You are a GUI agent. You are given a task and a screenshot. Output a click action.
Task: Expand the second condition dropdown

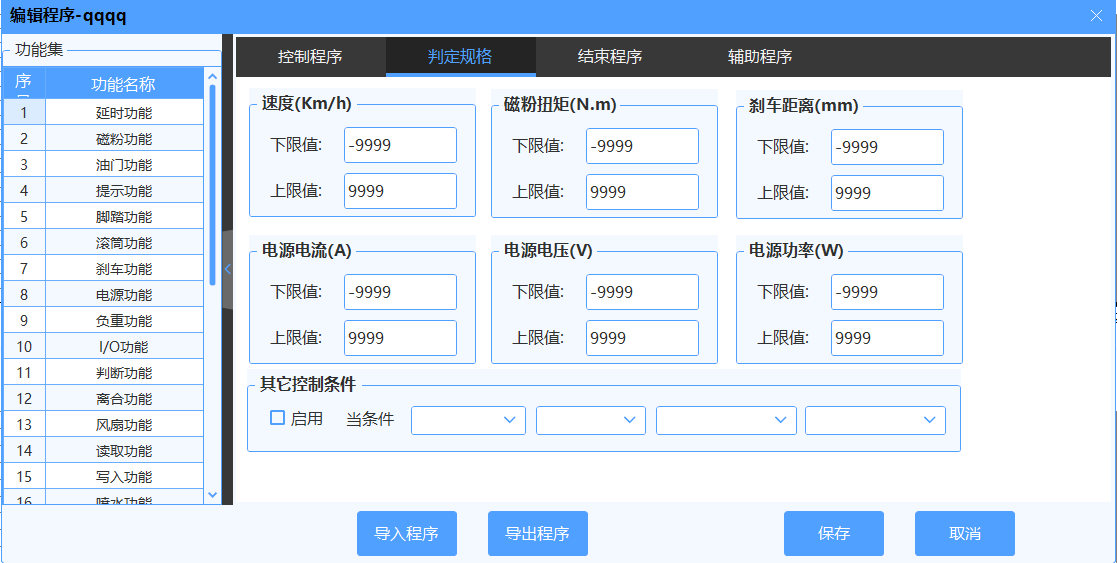click(591, 420)
